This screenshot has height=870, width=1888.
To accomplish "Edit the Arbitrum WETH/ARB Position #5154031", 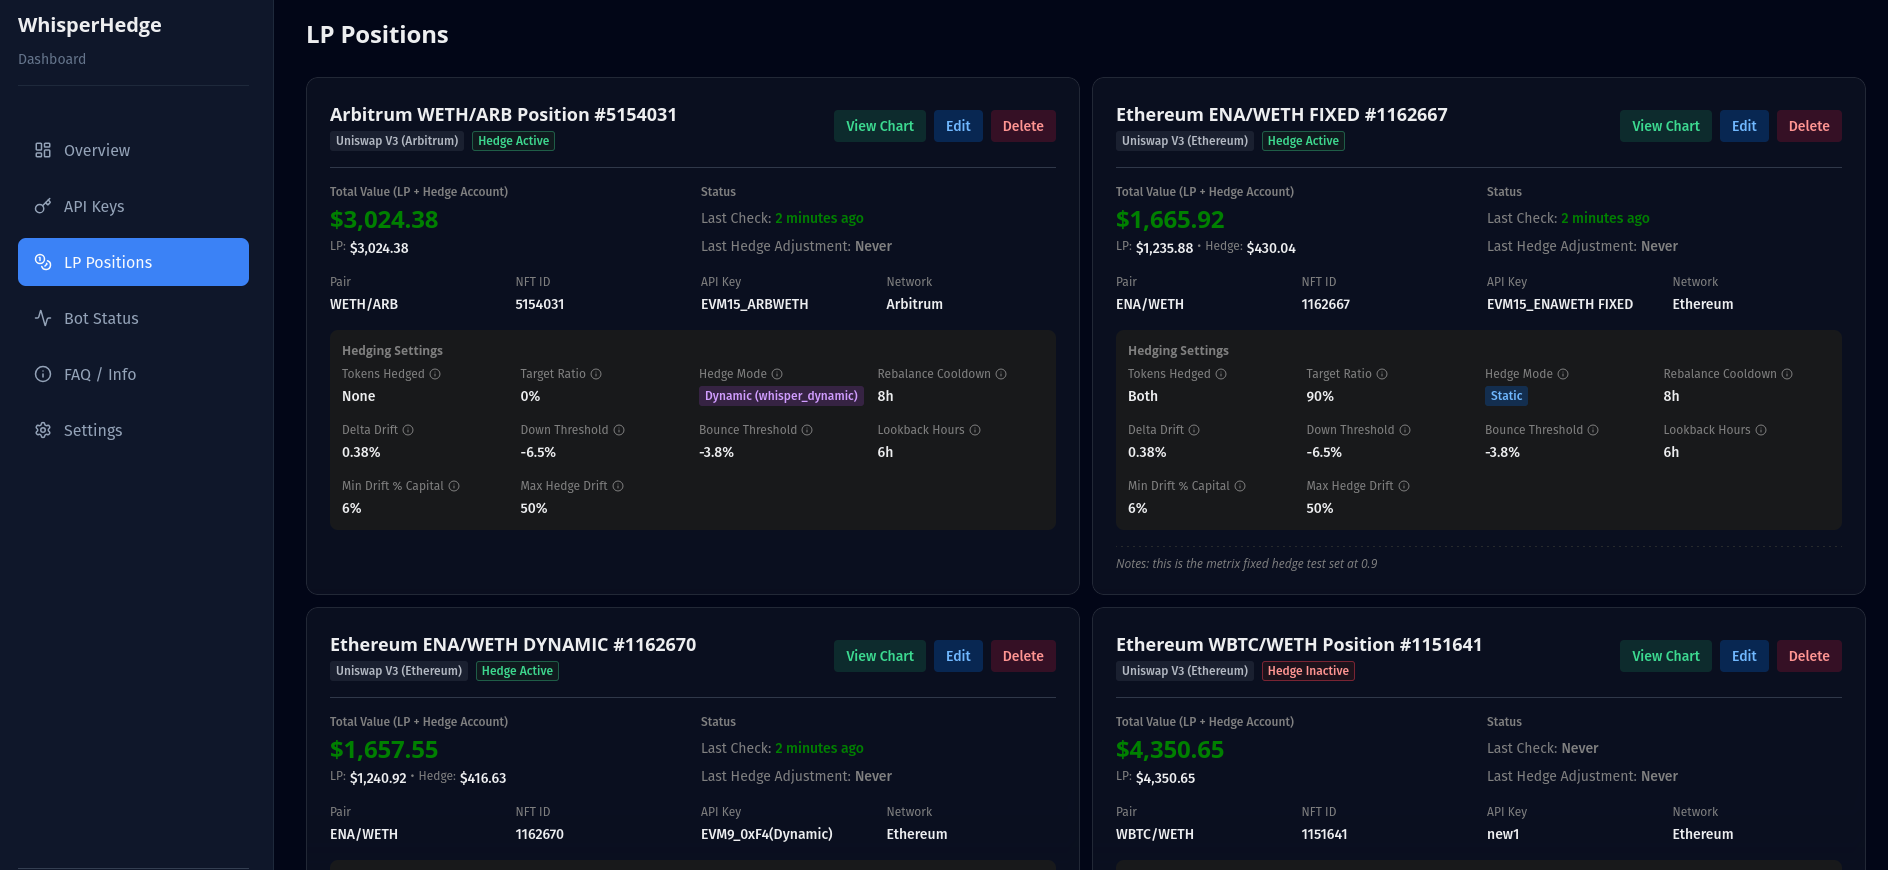I will [958, 126].
